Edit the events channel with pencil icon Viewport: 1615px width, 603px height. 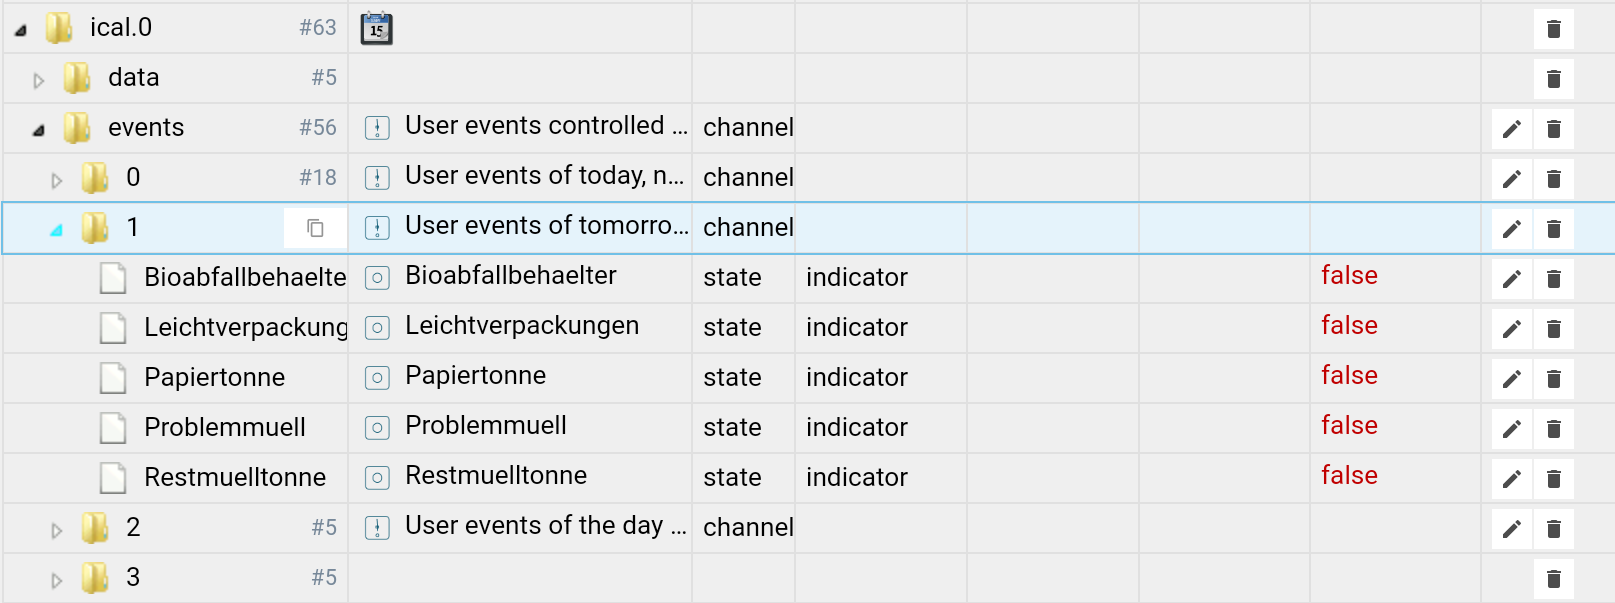click(1511, 129)
